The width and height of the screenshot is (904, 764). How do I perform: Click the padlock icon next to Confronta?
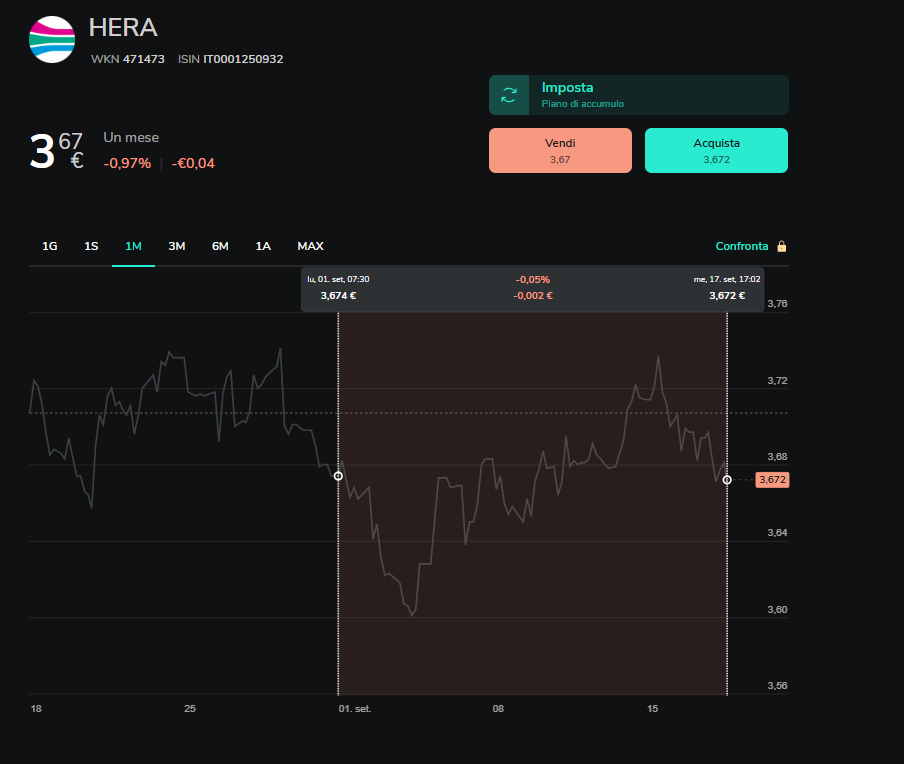(782, 246)
